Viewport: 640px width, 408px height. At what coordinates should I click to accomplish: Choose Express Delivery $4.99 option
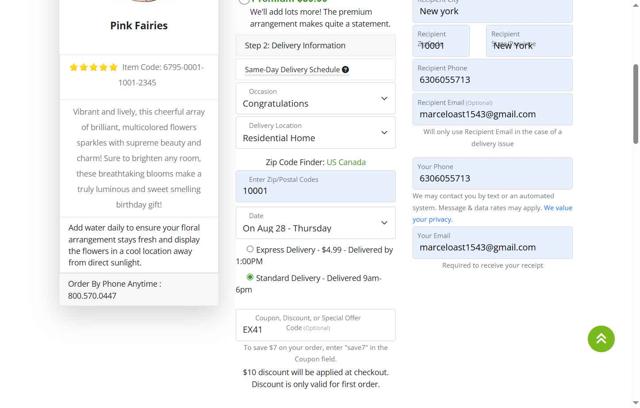point(250,248)
